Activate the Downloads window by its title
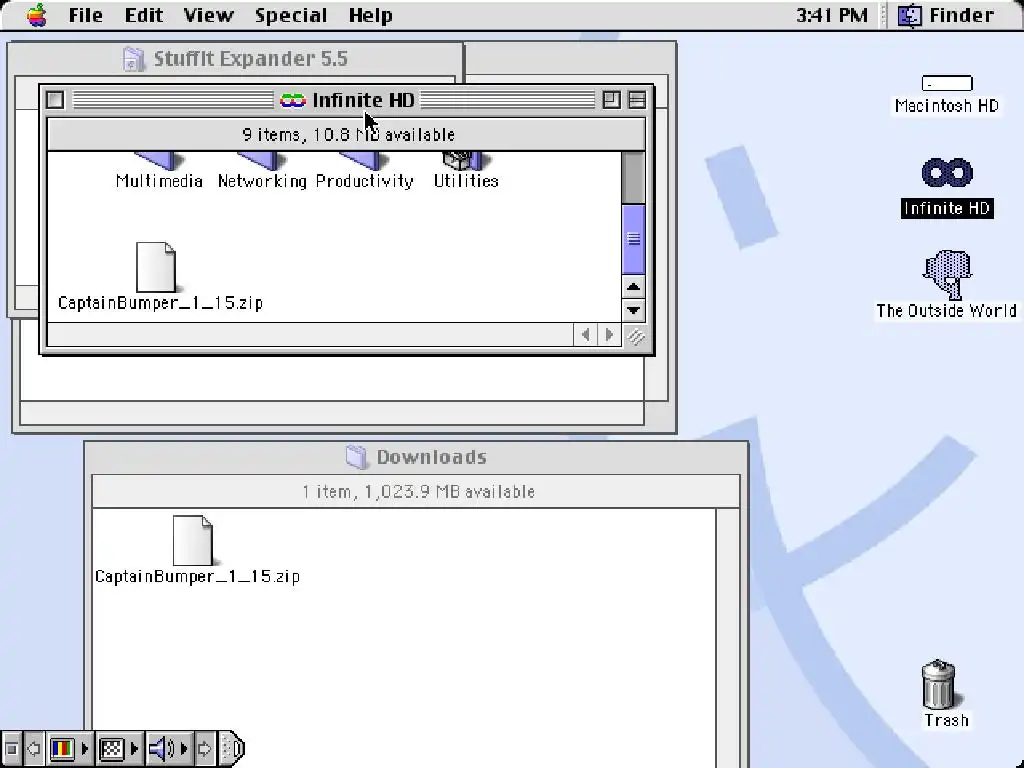1024x768 pixels. click(432, 457)
